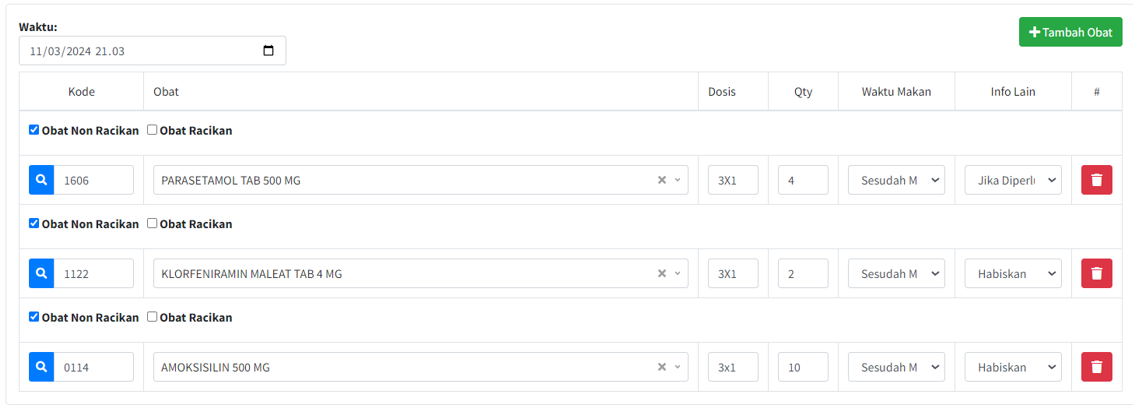
Task: Clear Parasetamol selection with the X icon
Action: (661, 181)
